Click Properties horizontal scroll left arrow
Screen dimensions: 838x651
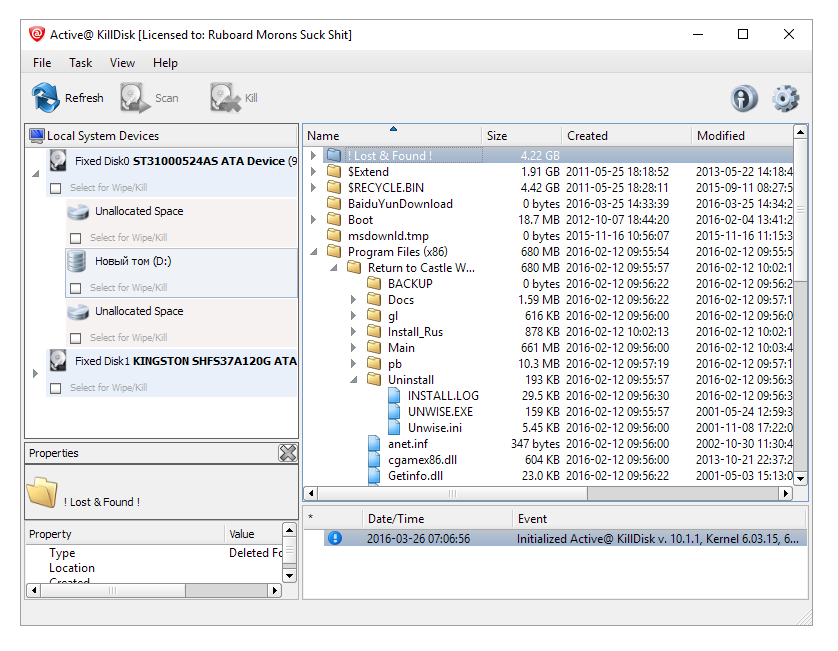tap(34, 591)
